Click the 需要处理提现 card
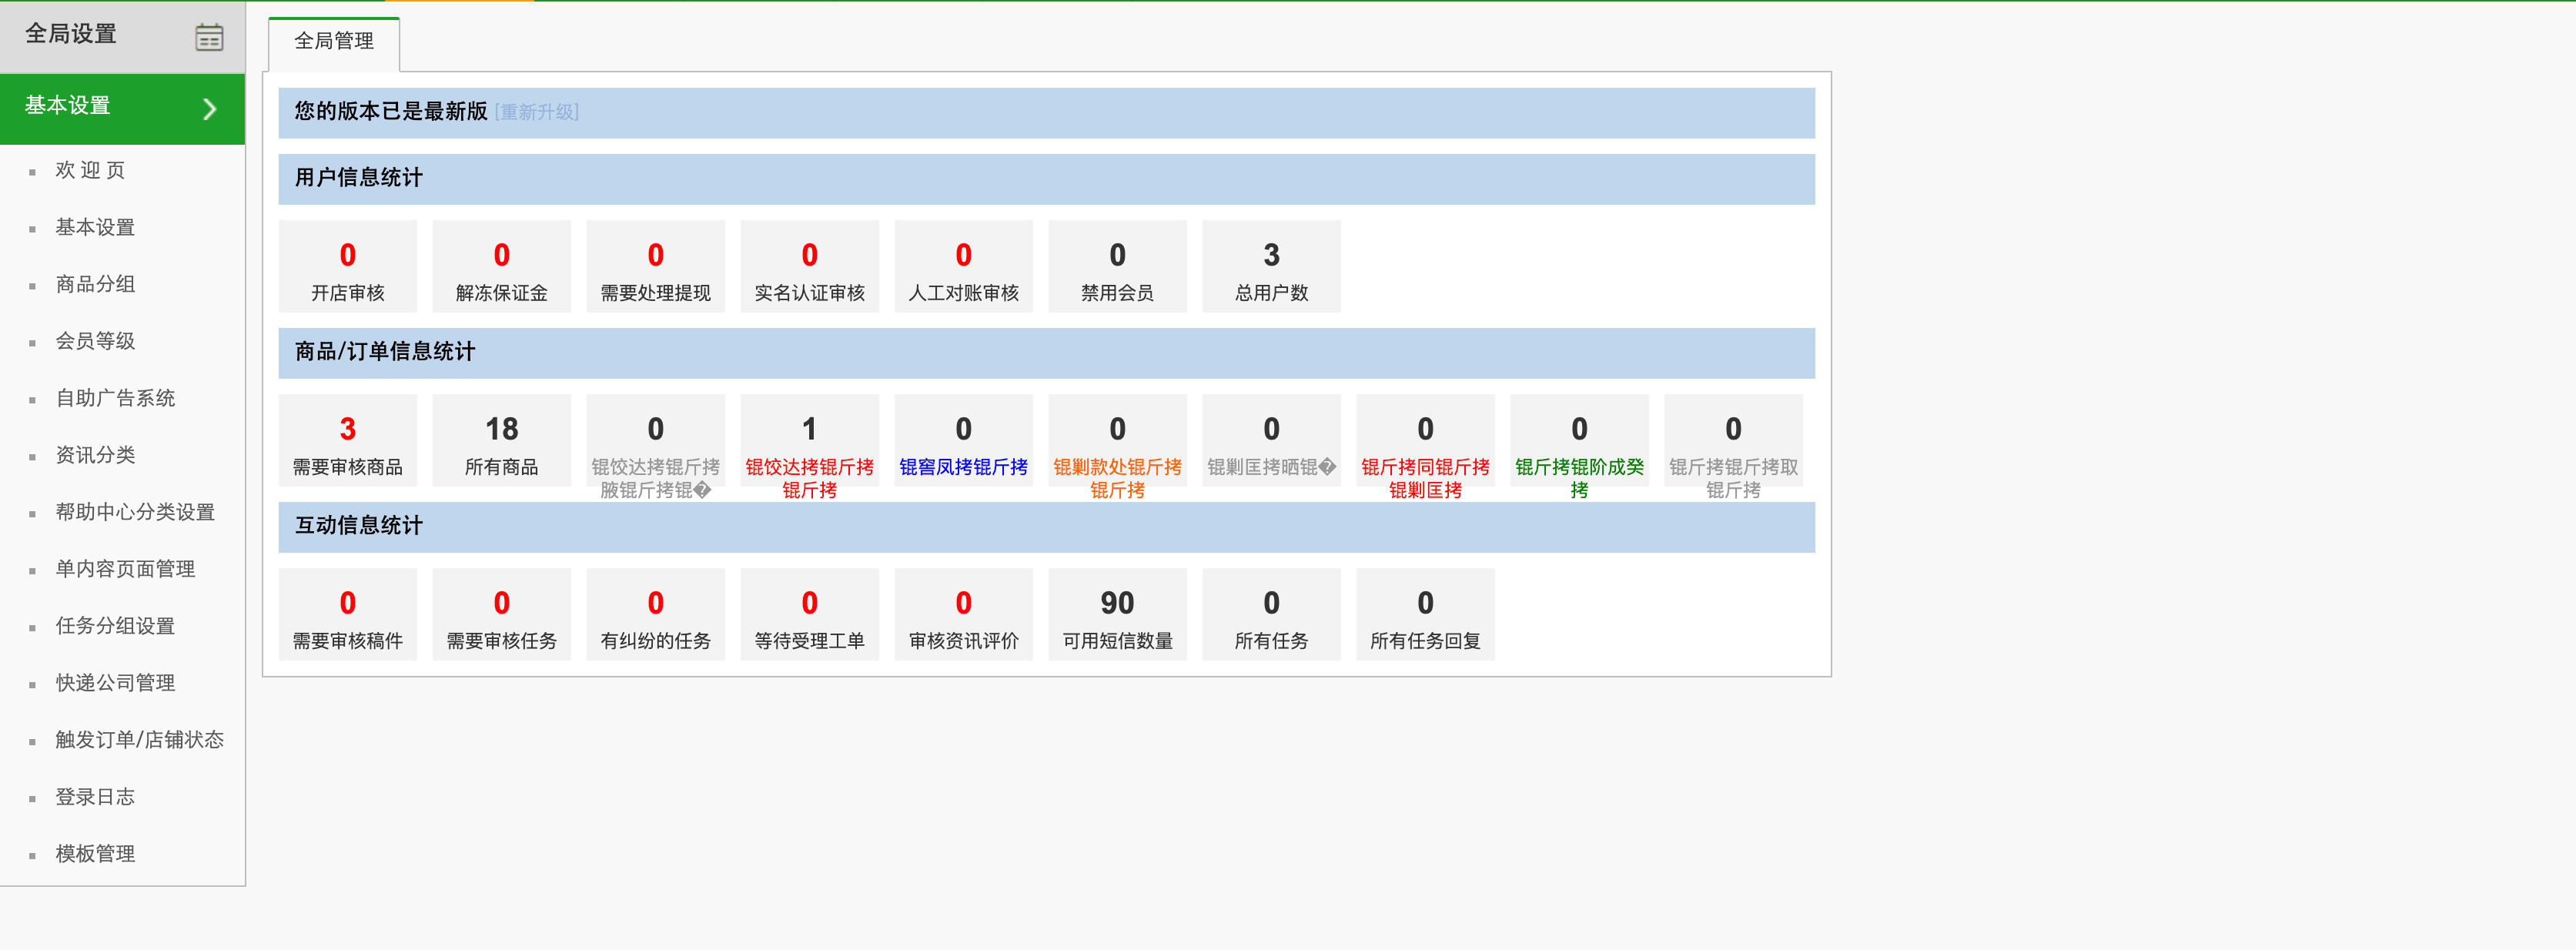This screenshot has height=950, width=2576. (x=656, y=267)
